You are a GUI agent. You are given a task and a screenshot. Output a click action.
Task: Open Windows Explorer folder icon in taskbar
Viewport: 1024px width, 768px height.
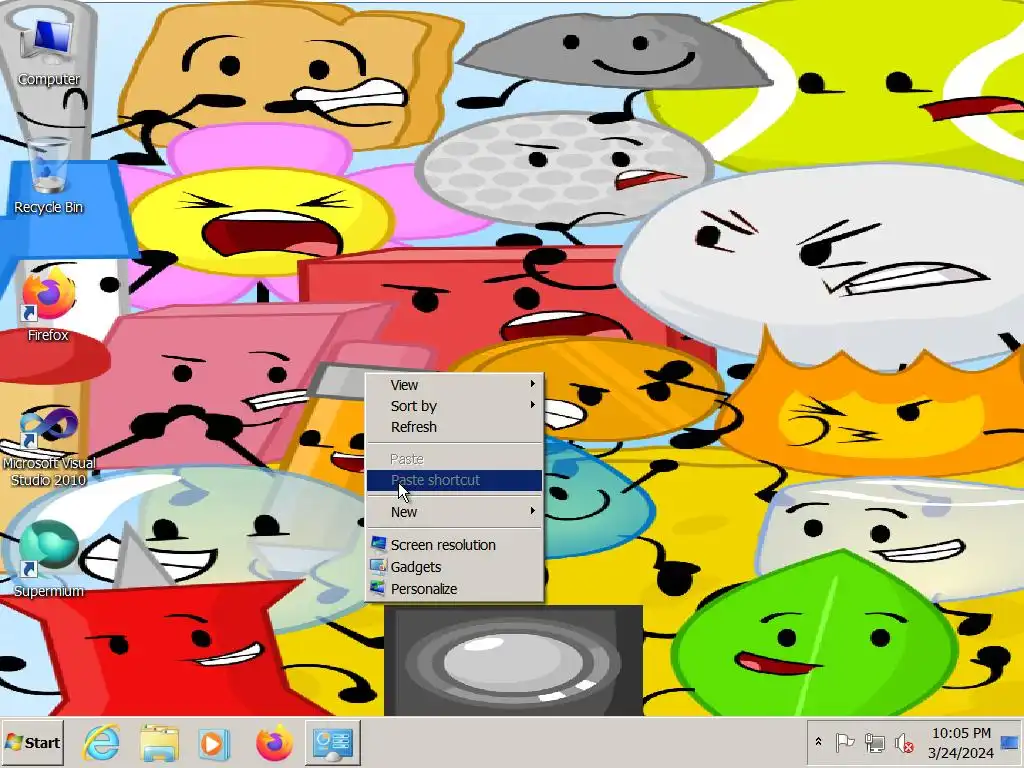pos(159,743)
